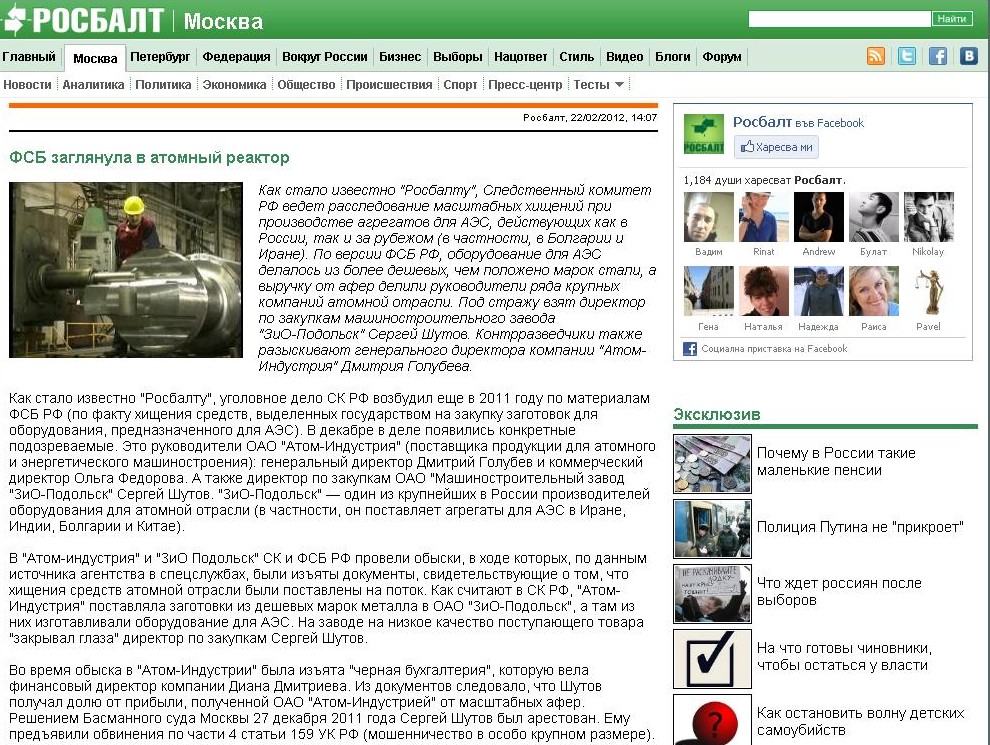Click Надежда's Facebook profile photo
This screenshot has width=990, height=745.
click(818, 291)
